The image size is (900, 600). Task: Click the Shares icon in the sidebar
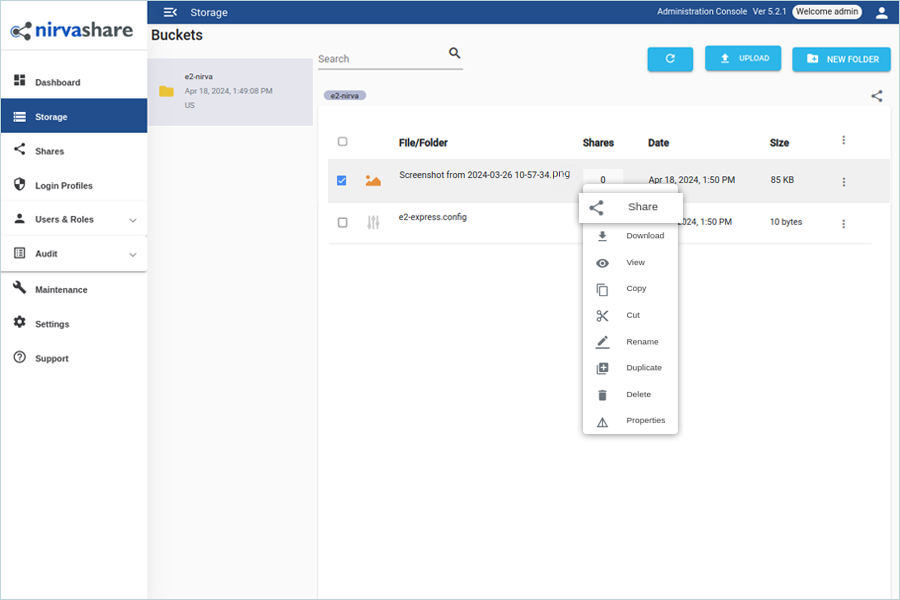click(20, 149)
